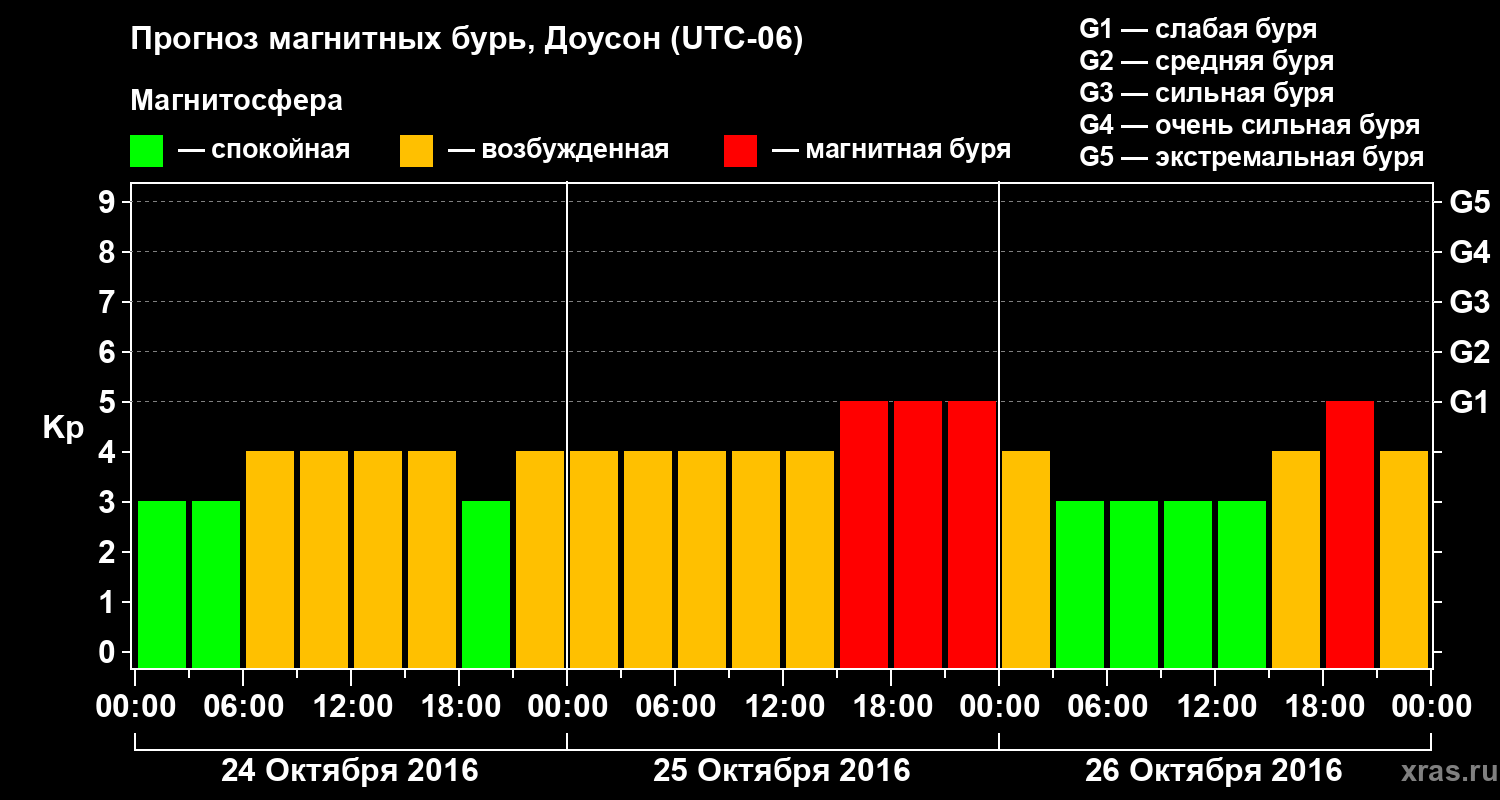Click the yellow bar for 24 October 21:00–00:00
The image size is (1500, 800).
[540, 559]
